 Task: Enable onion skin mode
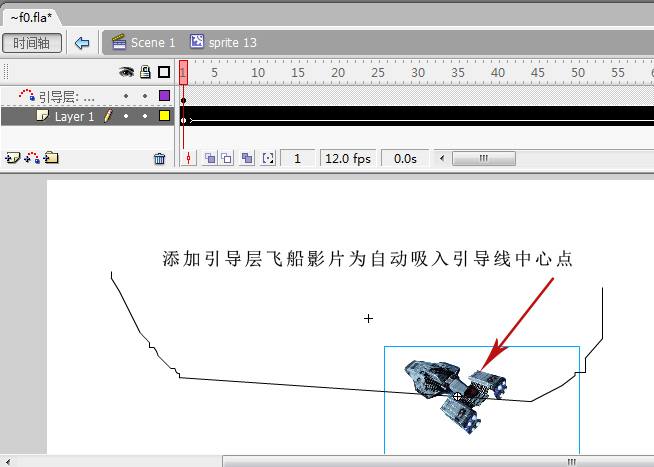211,158
